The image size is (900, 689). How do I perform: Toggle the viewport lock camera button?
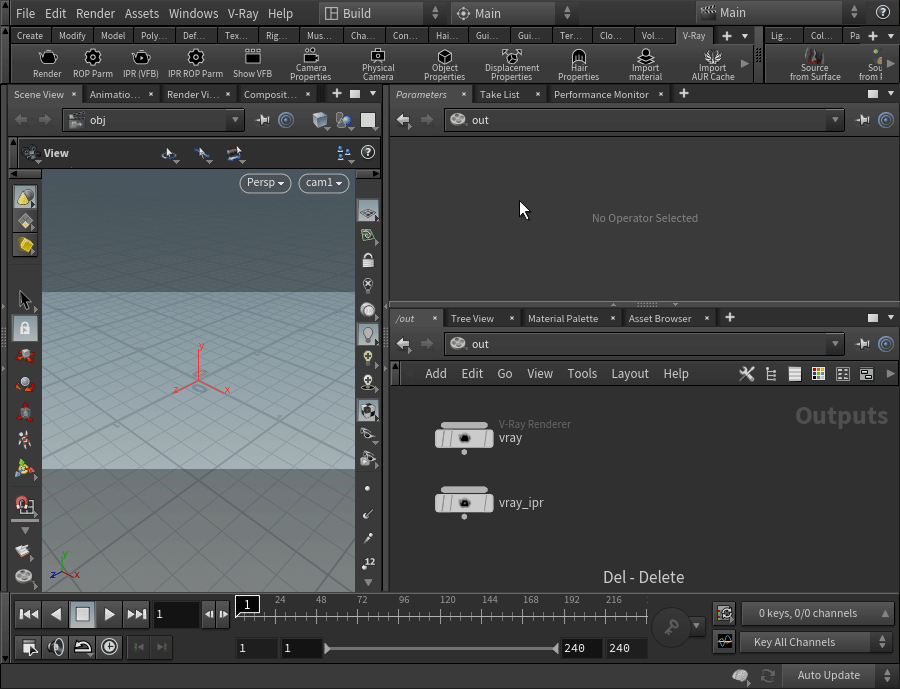(x=368, y=260)
